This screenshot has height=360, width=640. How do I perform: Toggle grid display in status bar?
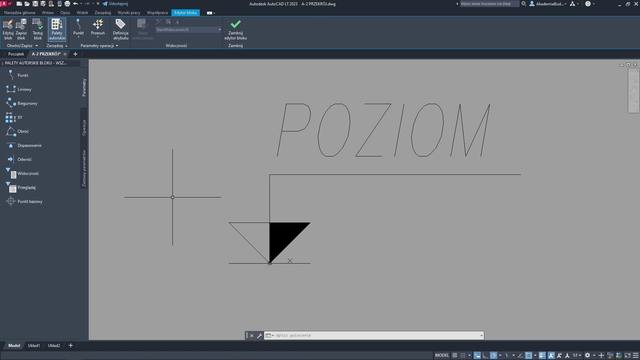click(455, 356)
